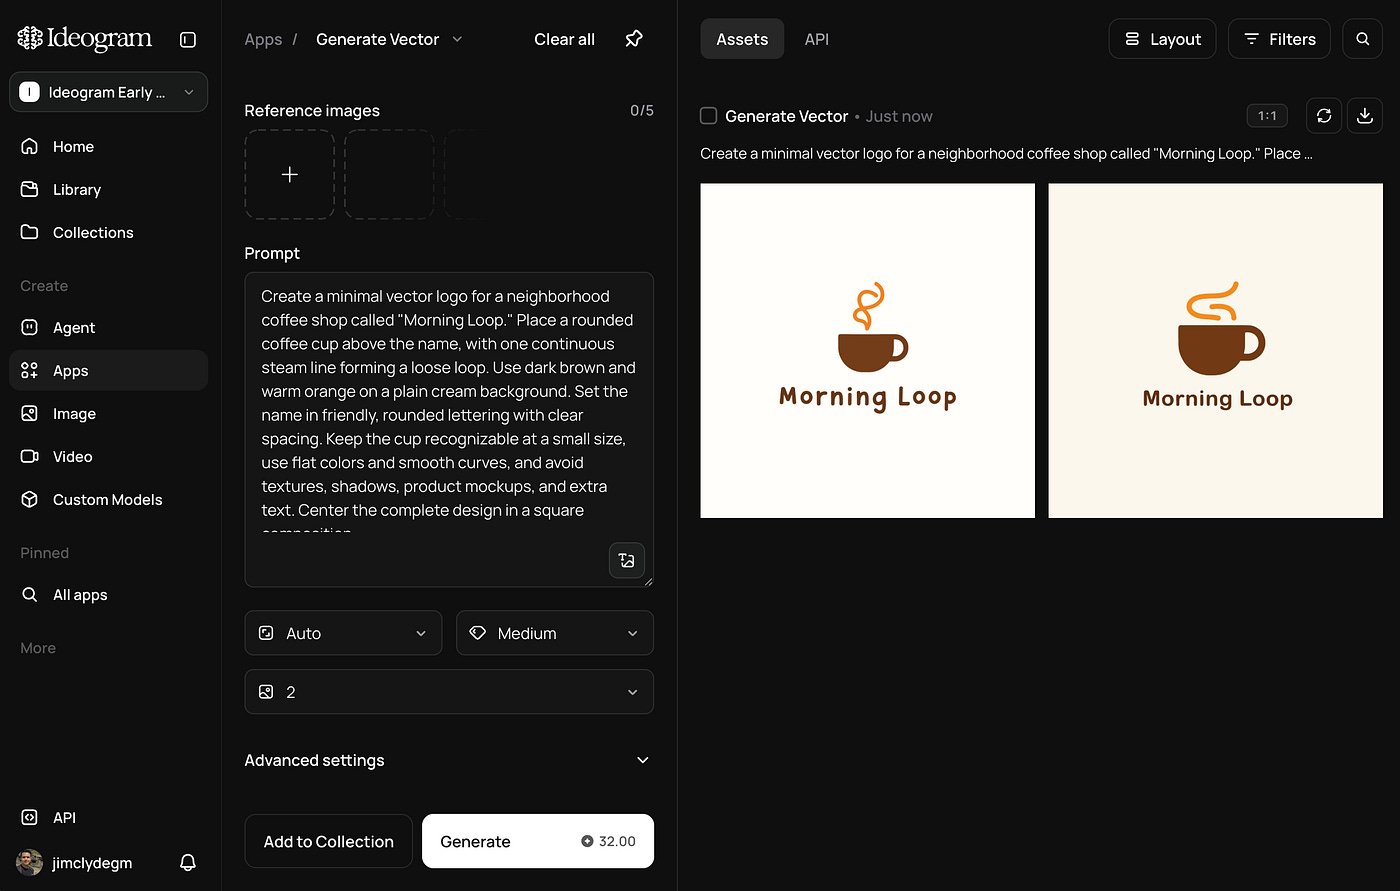Download the generated assets

(1365, 116)
